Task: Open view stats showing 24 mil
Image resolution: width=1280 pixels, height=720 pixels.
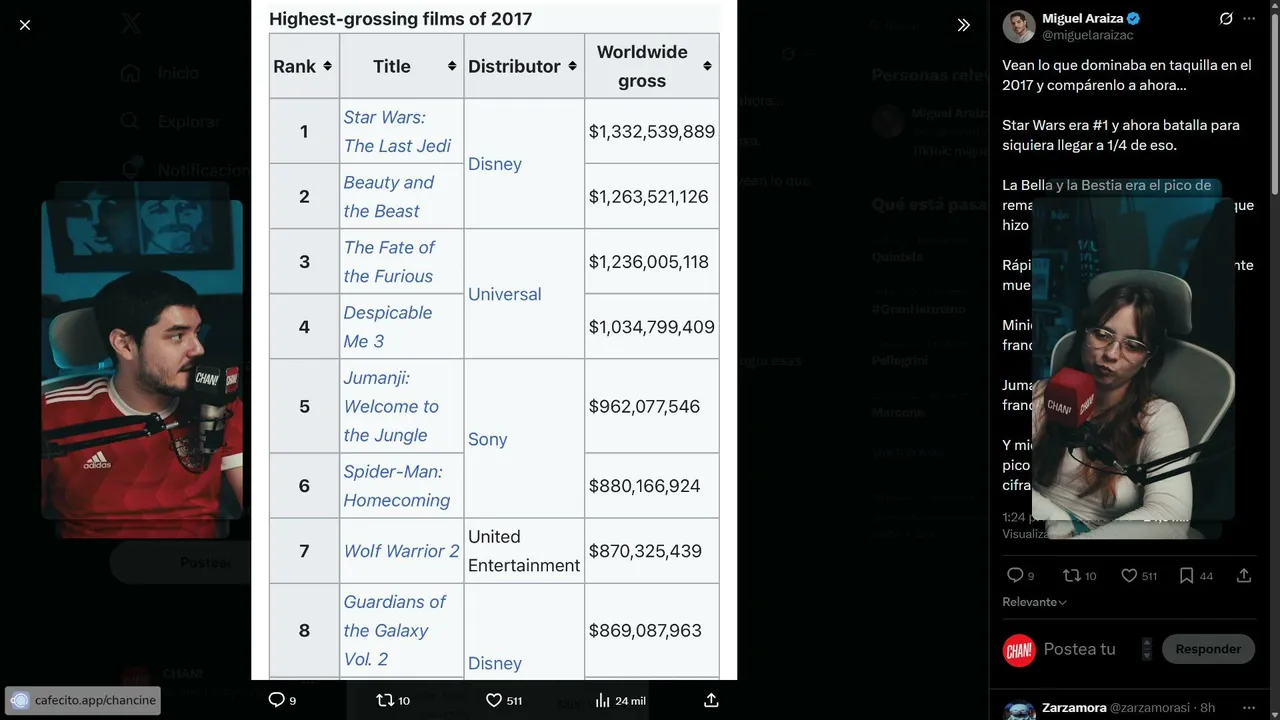Action: point(620,700)
